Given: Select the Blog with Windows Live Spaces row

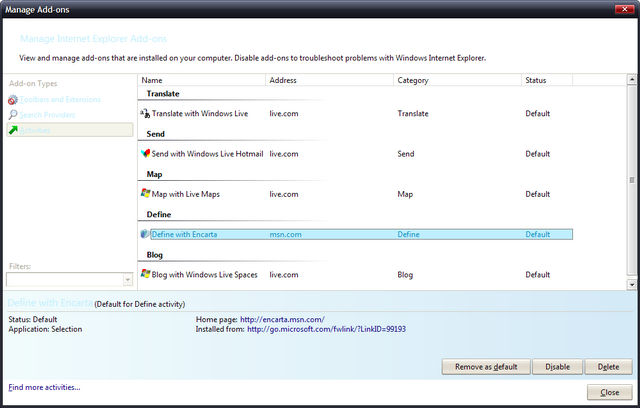Looking at the screenshot, I should click(x=356, y=275).
